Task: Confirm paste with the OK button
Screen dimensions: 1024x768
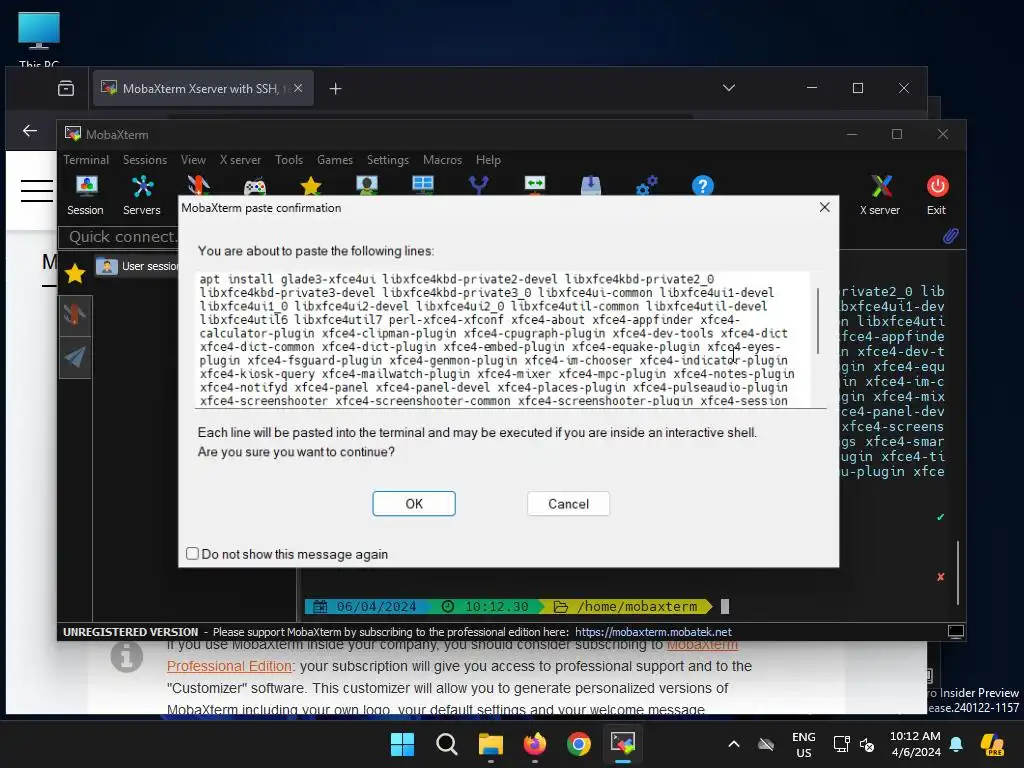Action: 414,504
